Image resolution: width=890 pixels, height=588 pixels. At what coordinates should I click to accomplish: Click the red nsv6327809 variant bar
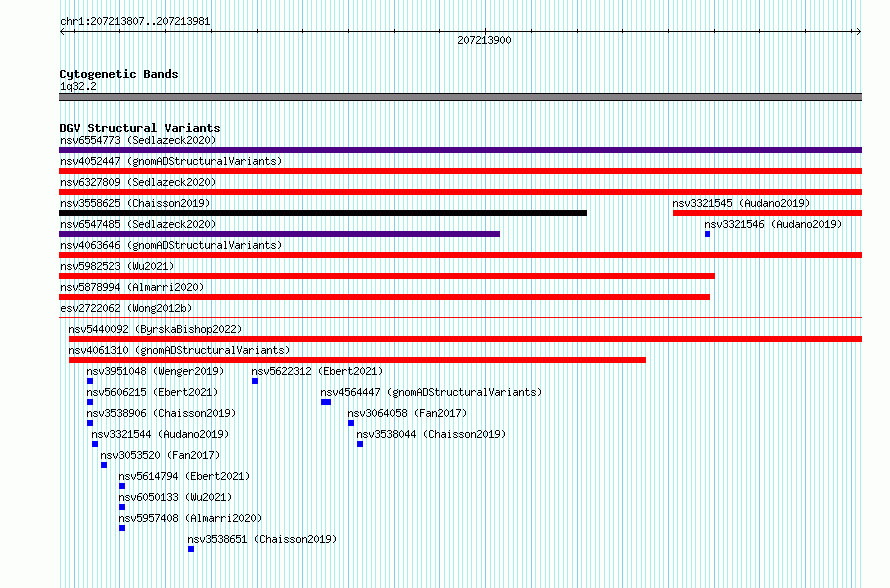point(460,192)
